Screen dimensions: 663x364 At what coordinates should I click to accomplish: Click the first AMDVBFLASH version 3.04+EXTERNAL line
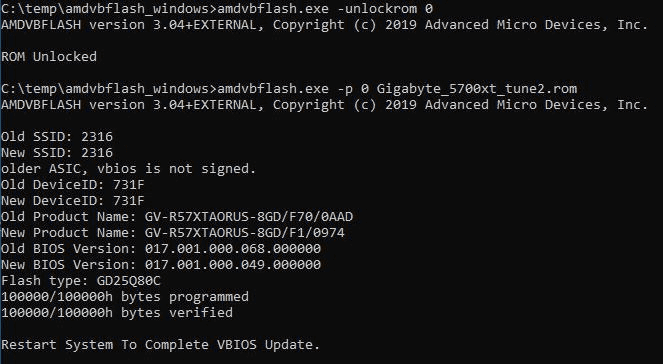[324, 25]
